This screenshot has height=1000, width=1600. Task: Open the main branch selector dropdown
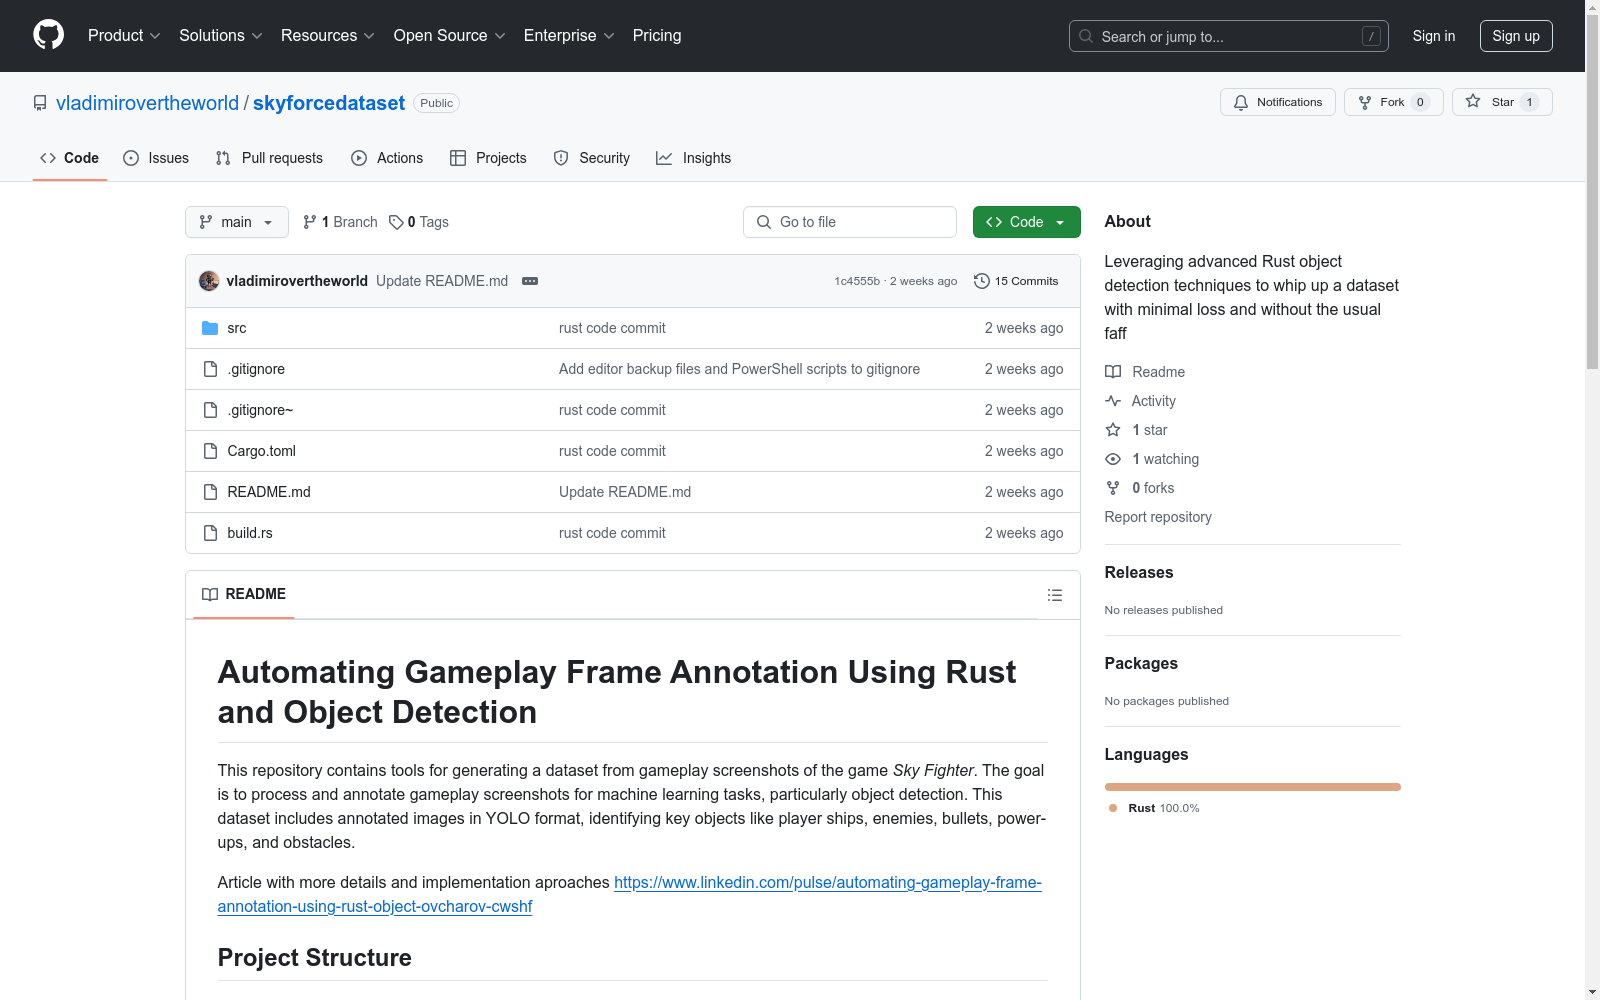tap(237, 222)
